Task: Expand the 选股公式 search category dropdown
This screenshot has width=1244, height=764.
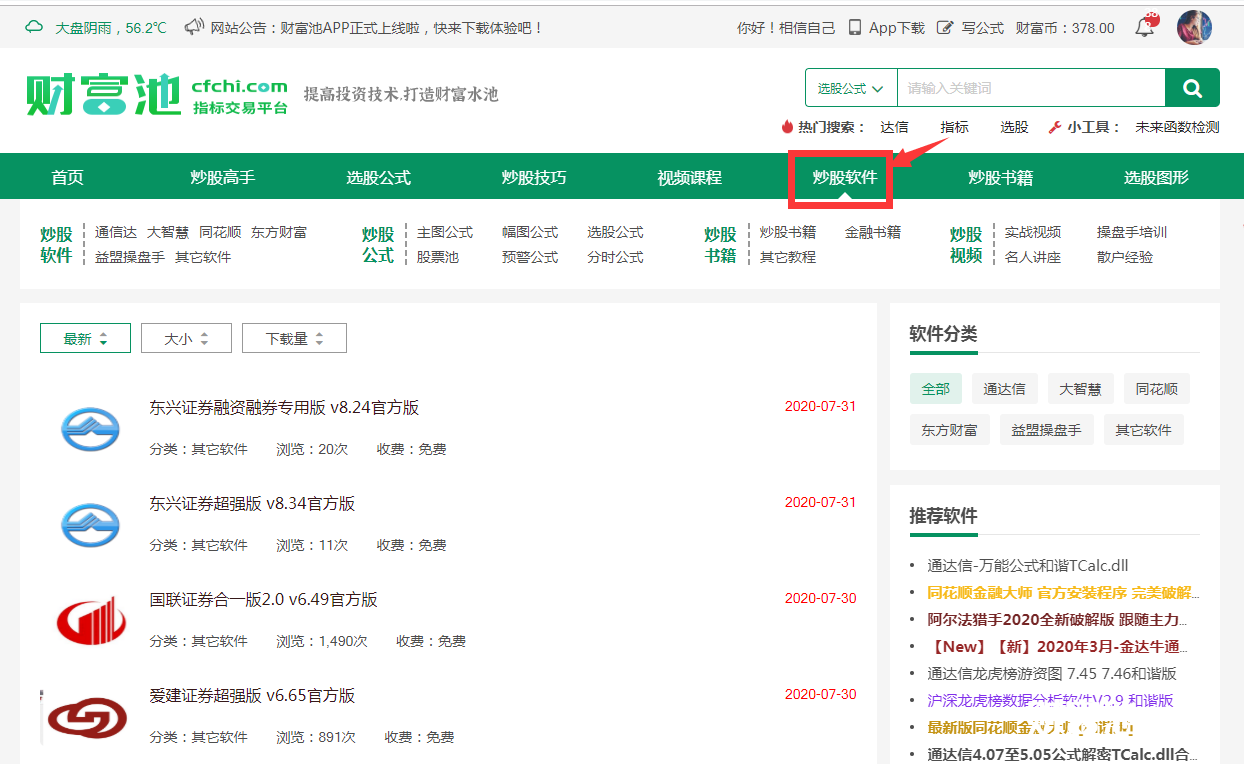Action: [851, 88]
